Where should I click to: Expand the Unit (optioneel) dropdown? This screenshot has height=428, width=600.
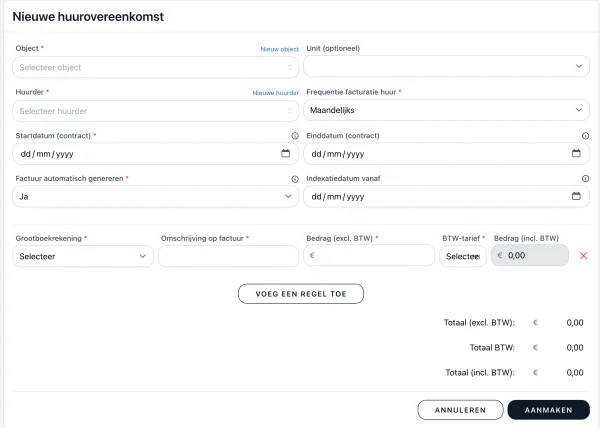[x=446, y=67]
